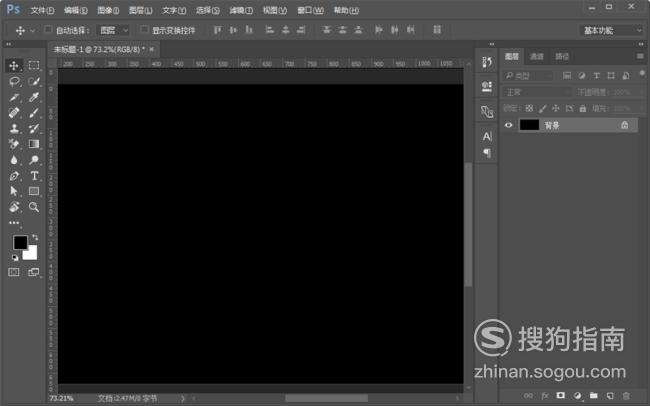Select the Rectangle shape tool
Image resolution: width=650 pixels, height=406 pixels.
pyautogui.click(x=34, y=191)
